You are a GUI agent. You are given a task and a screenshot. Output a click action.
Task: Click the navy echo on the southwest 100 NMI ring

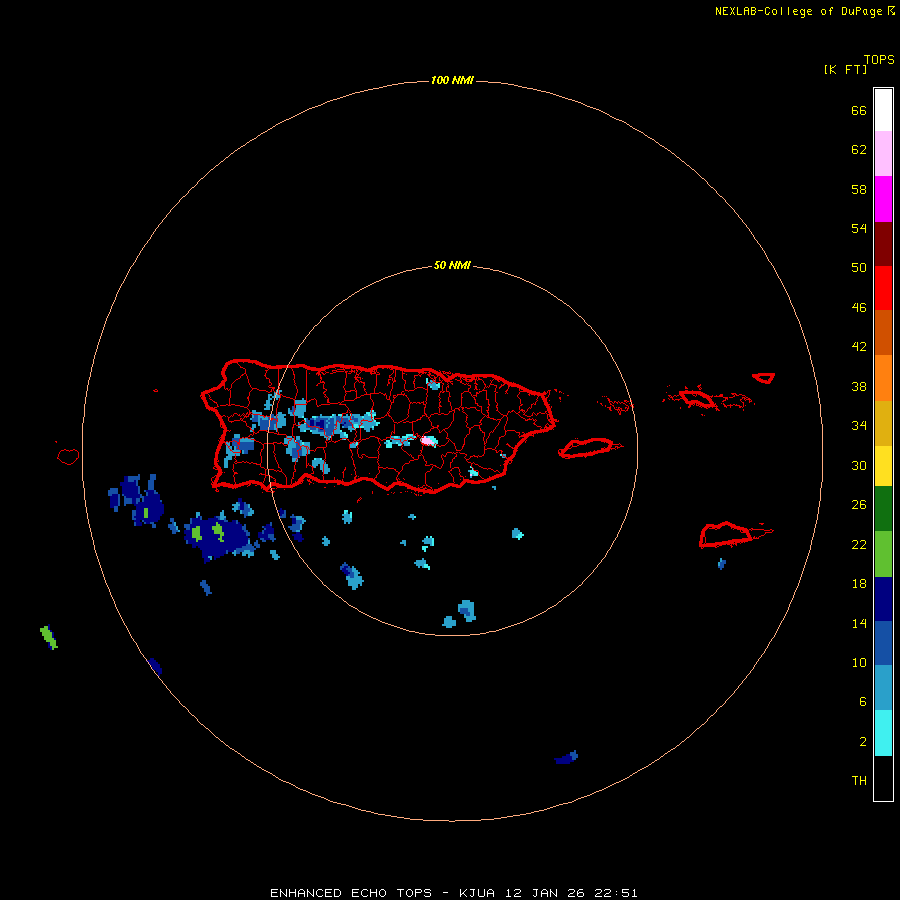point(155,666)
